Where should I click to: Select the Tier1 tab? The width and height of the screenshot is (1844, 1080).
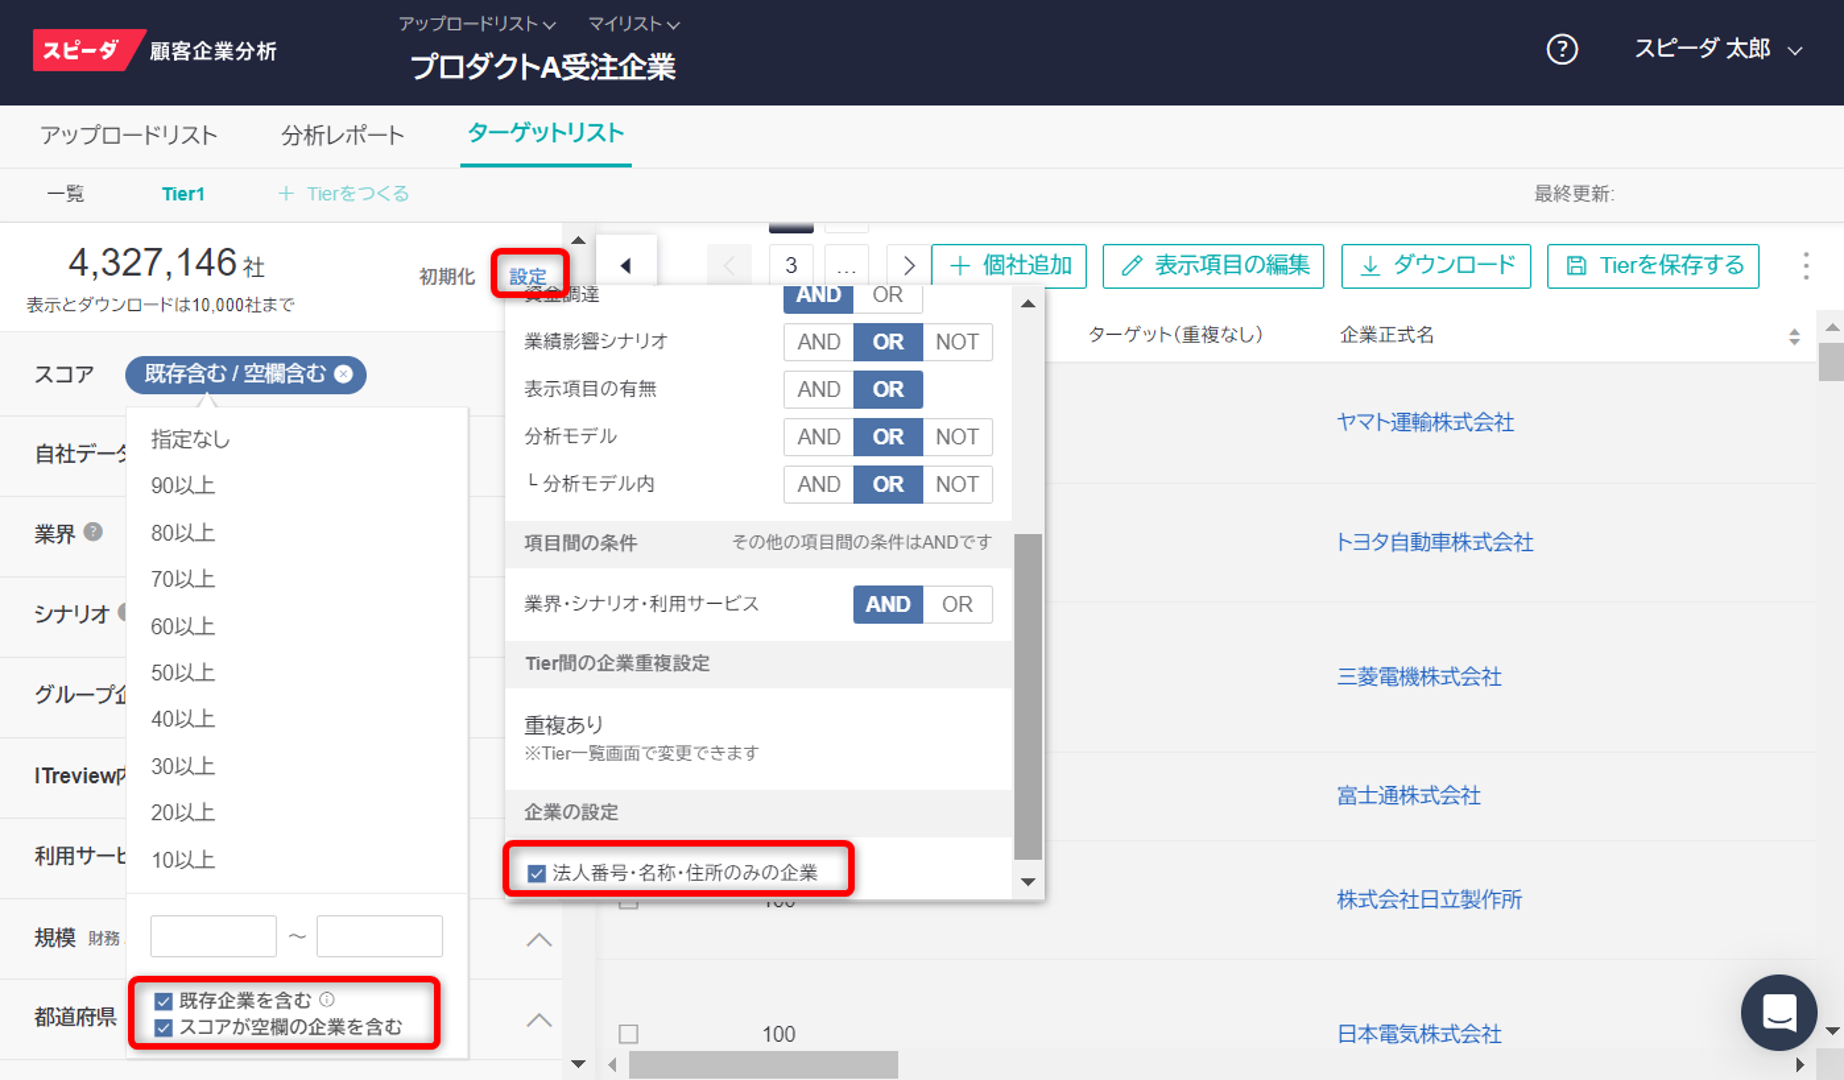(183, 194)
